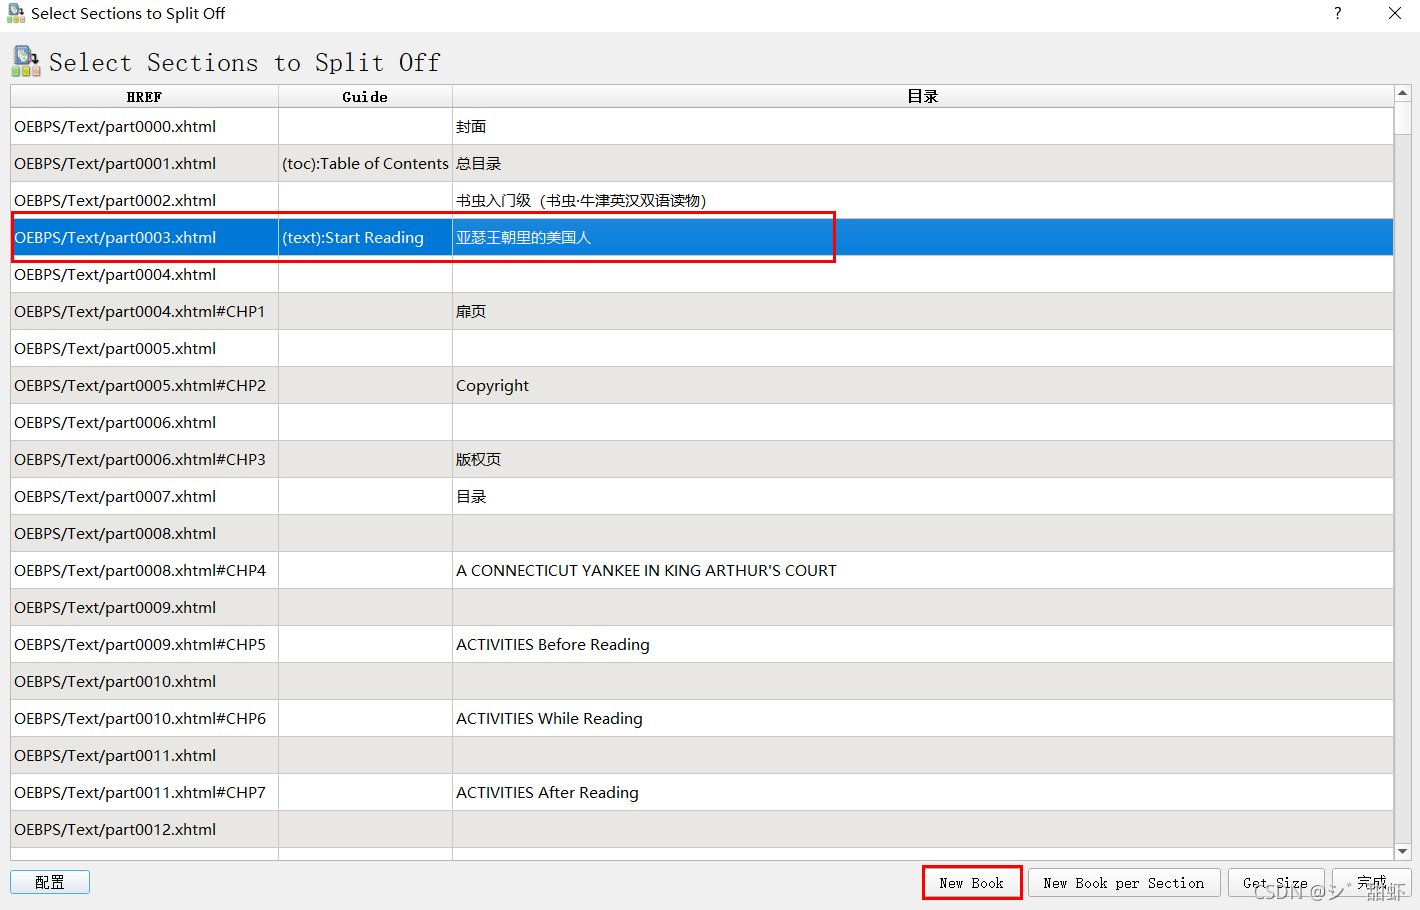Screen dimensions: 1420x910
Task: Select row OEBPS/Text/part0007.xhtml
Action: point(701,496)
